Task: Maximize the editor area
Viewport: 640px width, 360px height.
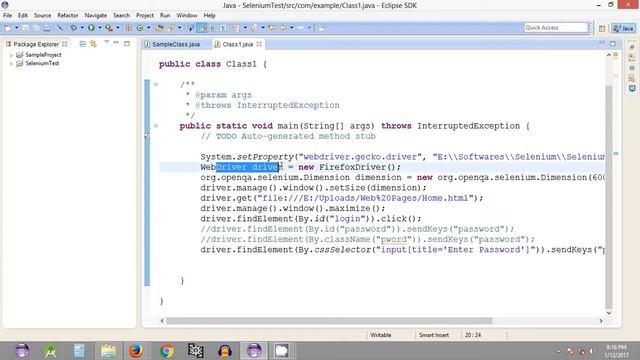Action: (613, 43)
